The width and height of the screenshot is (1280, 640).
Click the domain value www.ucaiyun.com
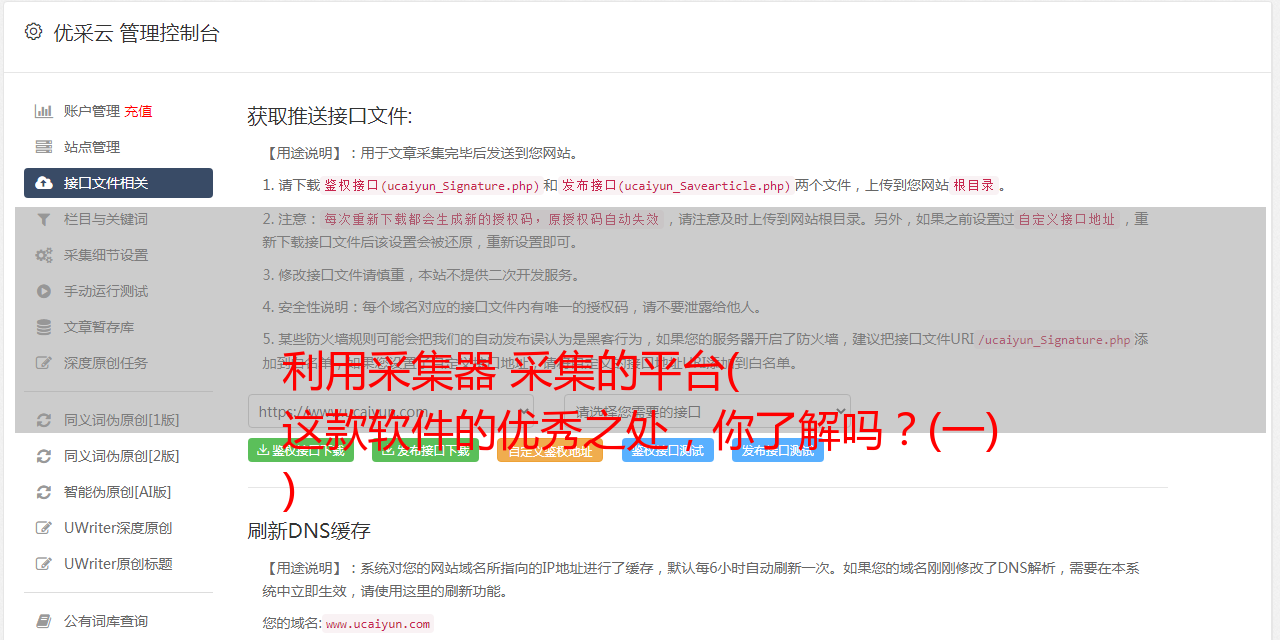tap(378, 623)
